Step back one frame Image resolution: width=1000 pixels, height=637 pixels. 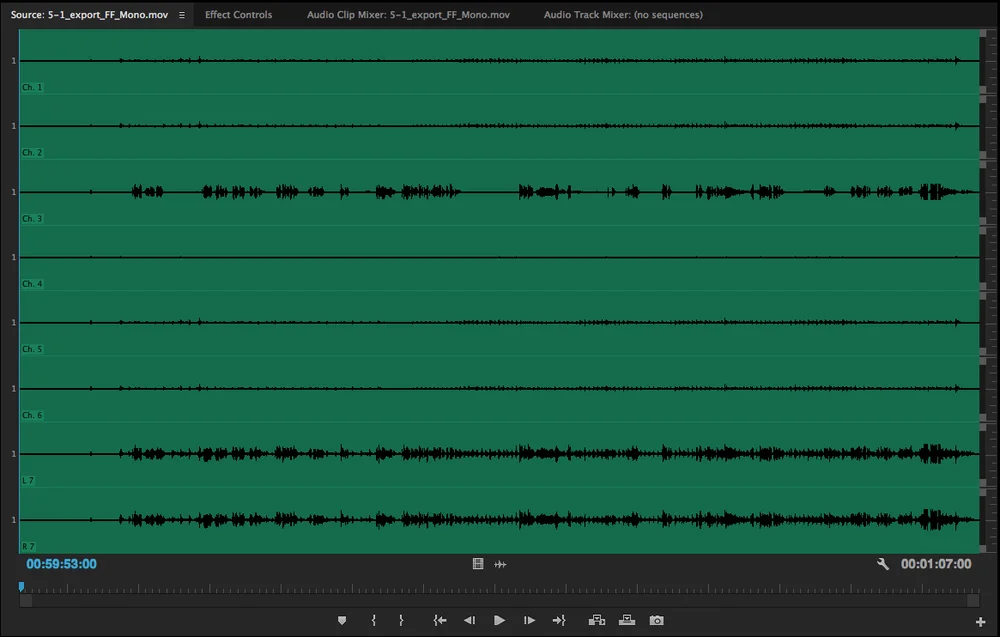point(469,620)
